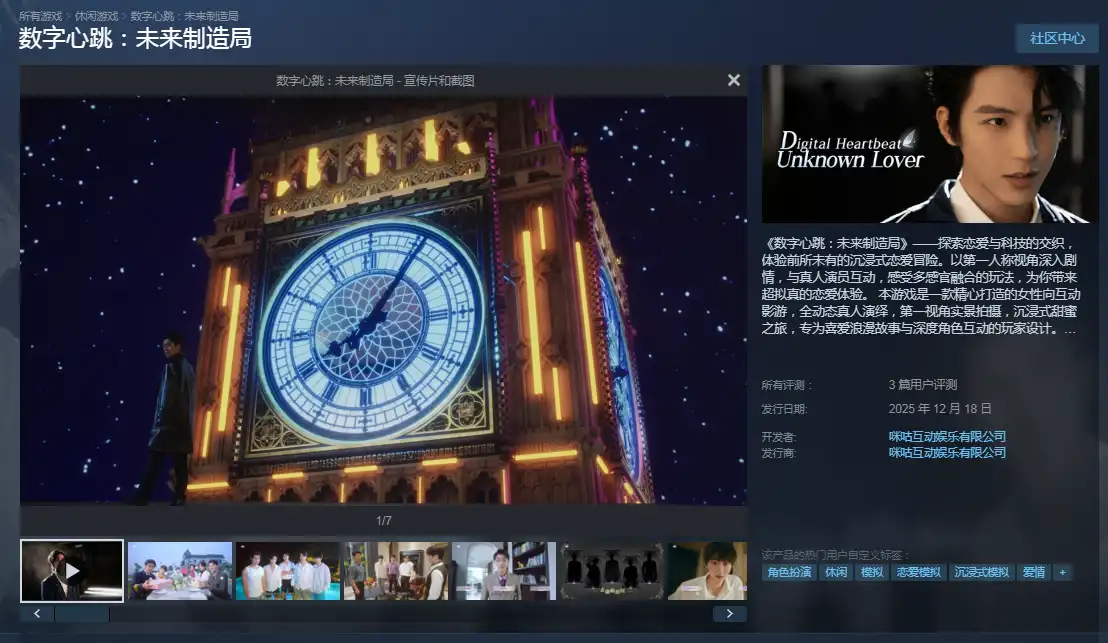Image resolution: width=1108 pixels, height=643 pixels.
Task: Select the 恋爱模拟 tag
Action: [917, 572]
